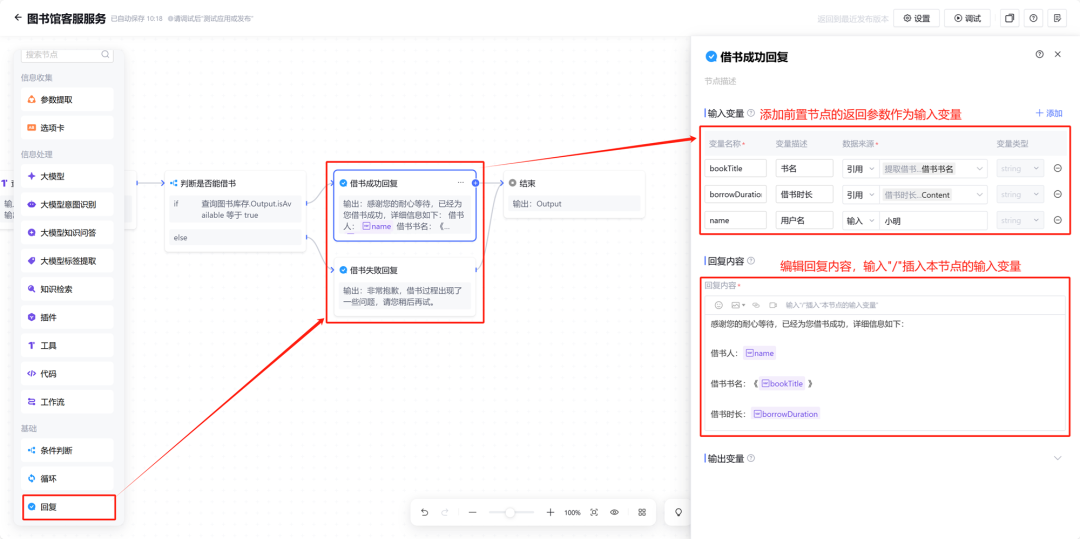Click the copy/duplicate icon in the top bar
This screenshot has height=539, width=1080.
1009,19
